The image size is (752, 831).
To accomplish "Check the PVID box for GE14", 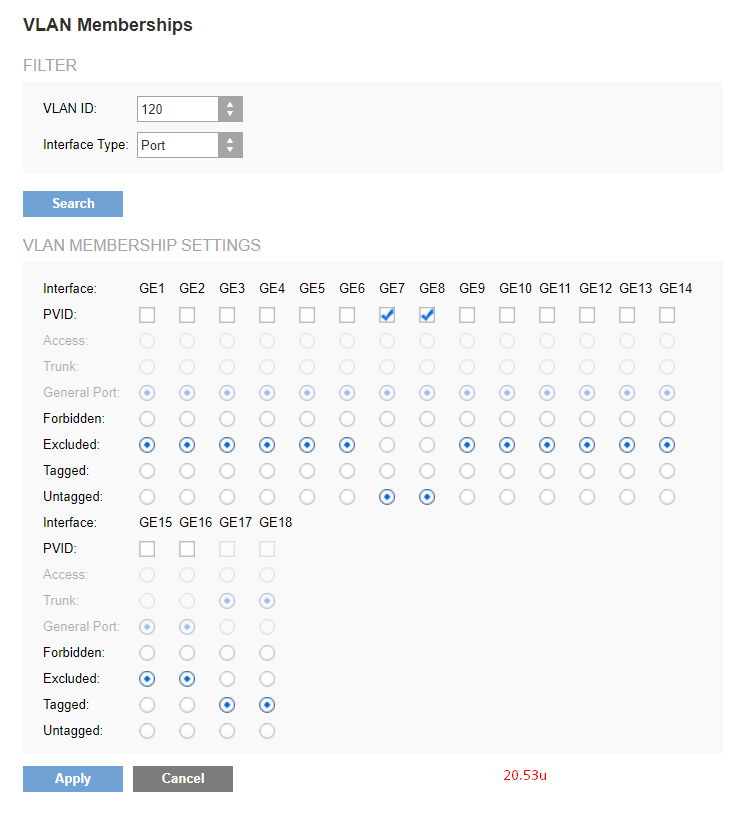I will tap(667, 315).
